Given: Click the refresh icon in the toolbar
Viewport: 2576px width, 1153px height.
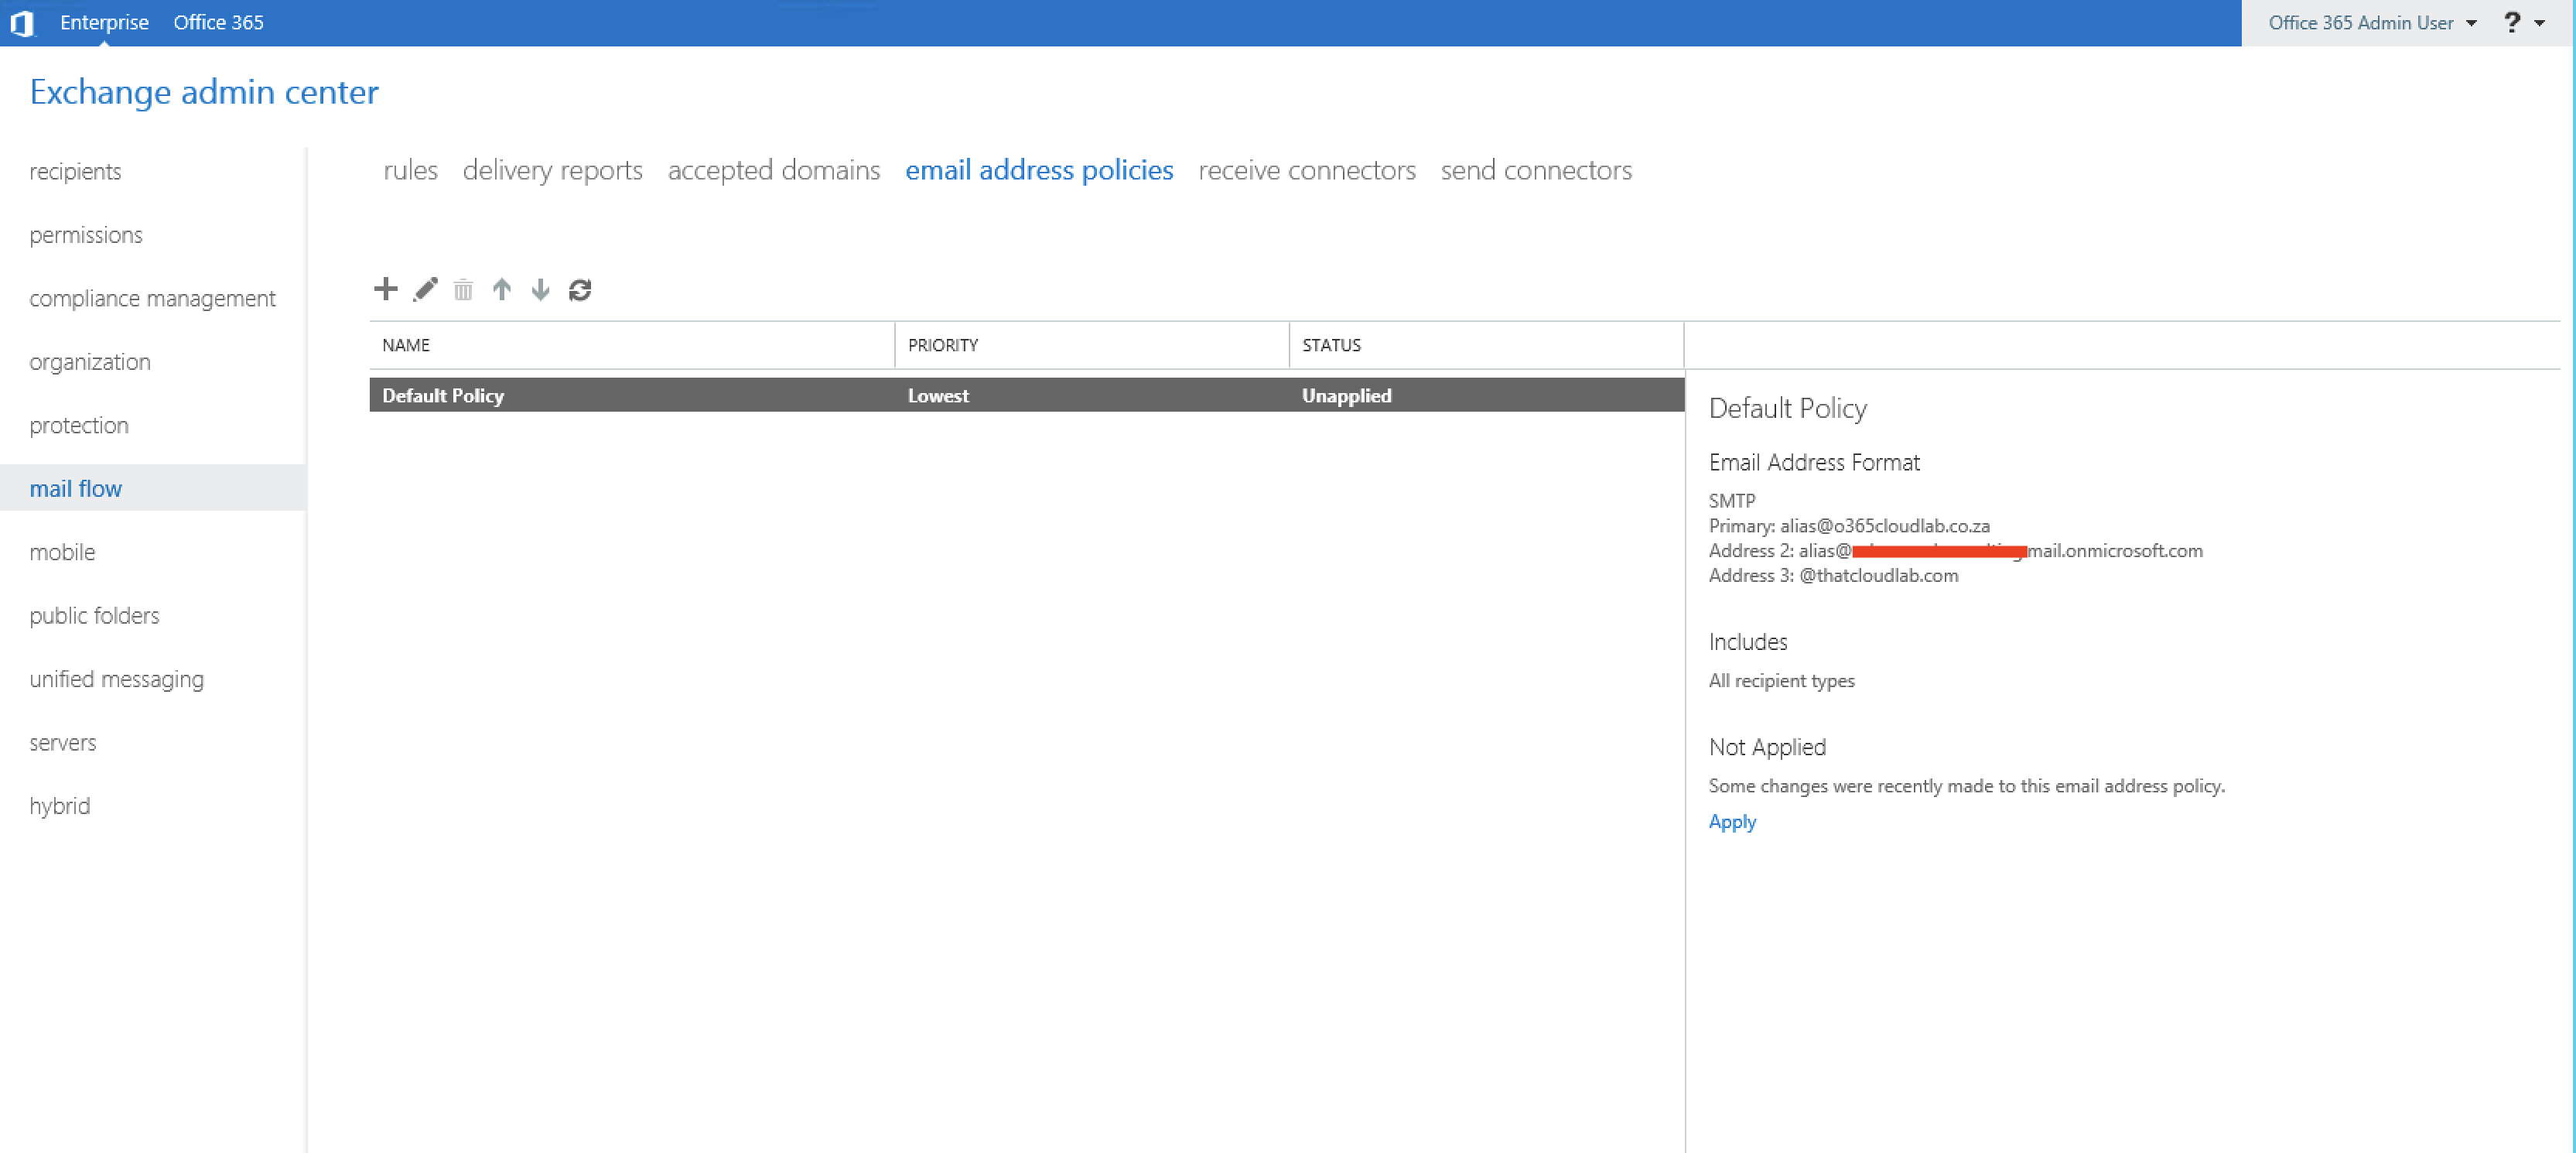Looking at the screenshot, I should click(x=580, y=290).
